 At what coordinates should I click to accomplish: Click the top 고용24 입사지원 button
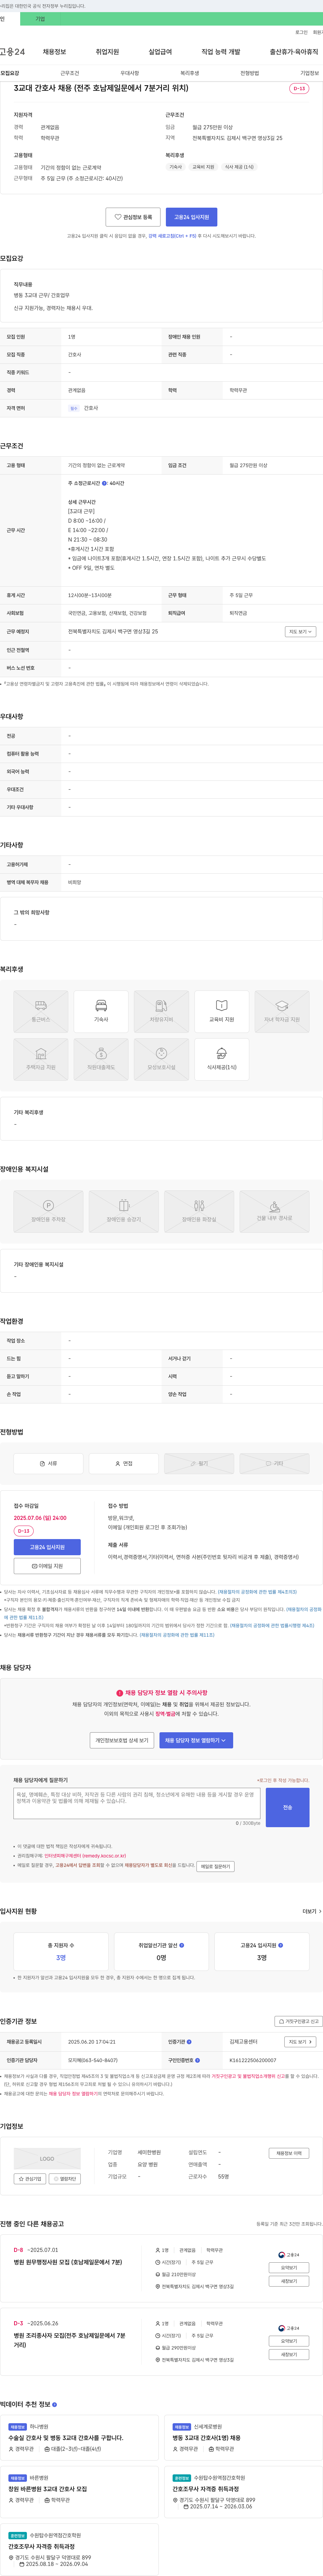(x=191, y=217)
